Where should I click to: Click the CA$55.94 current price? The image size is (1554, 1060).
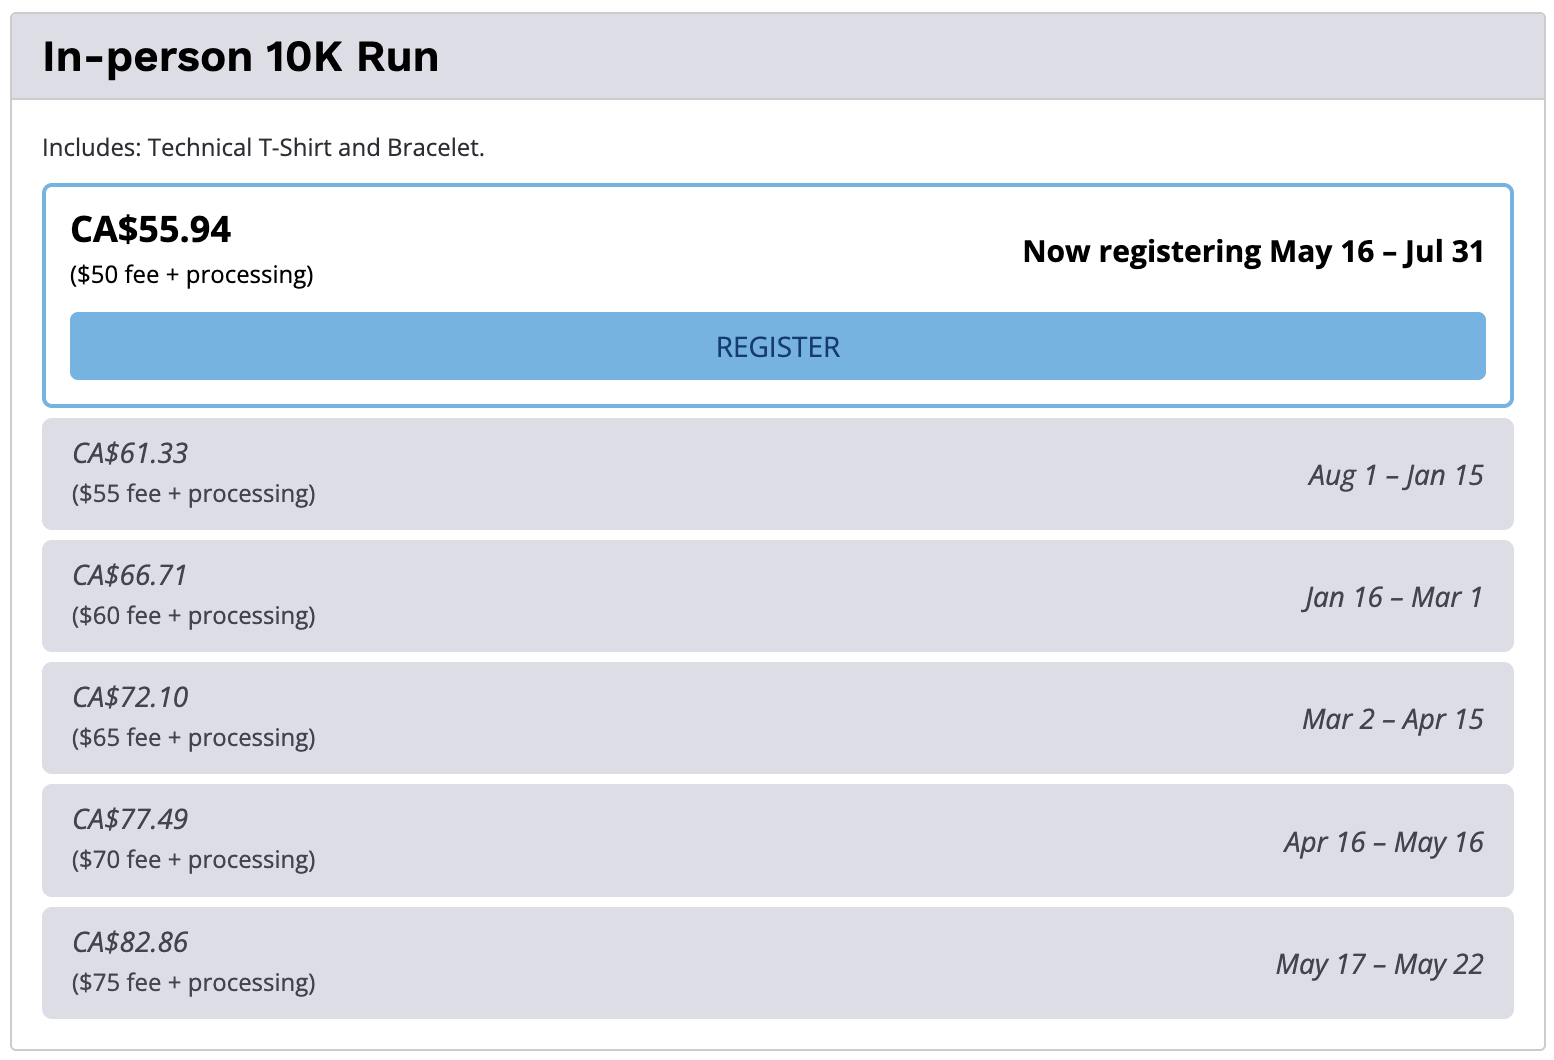tap(150, 230)
